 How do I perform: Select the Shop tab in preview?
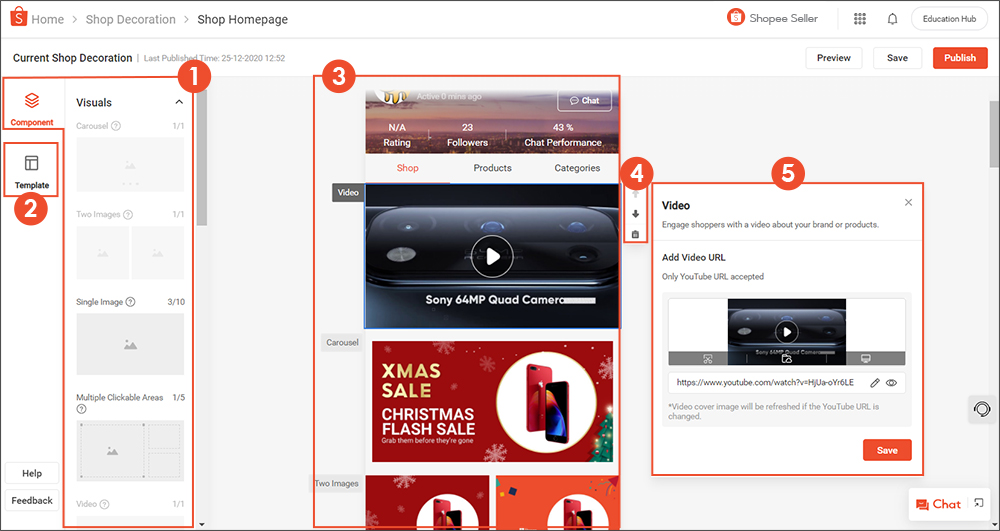tap(408, 168)
